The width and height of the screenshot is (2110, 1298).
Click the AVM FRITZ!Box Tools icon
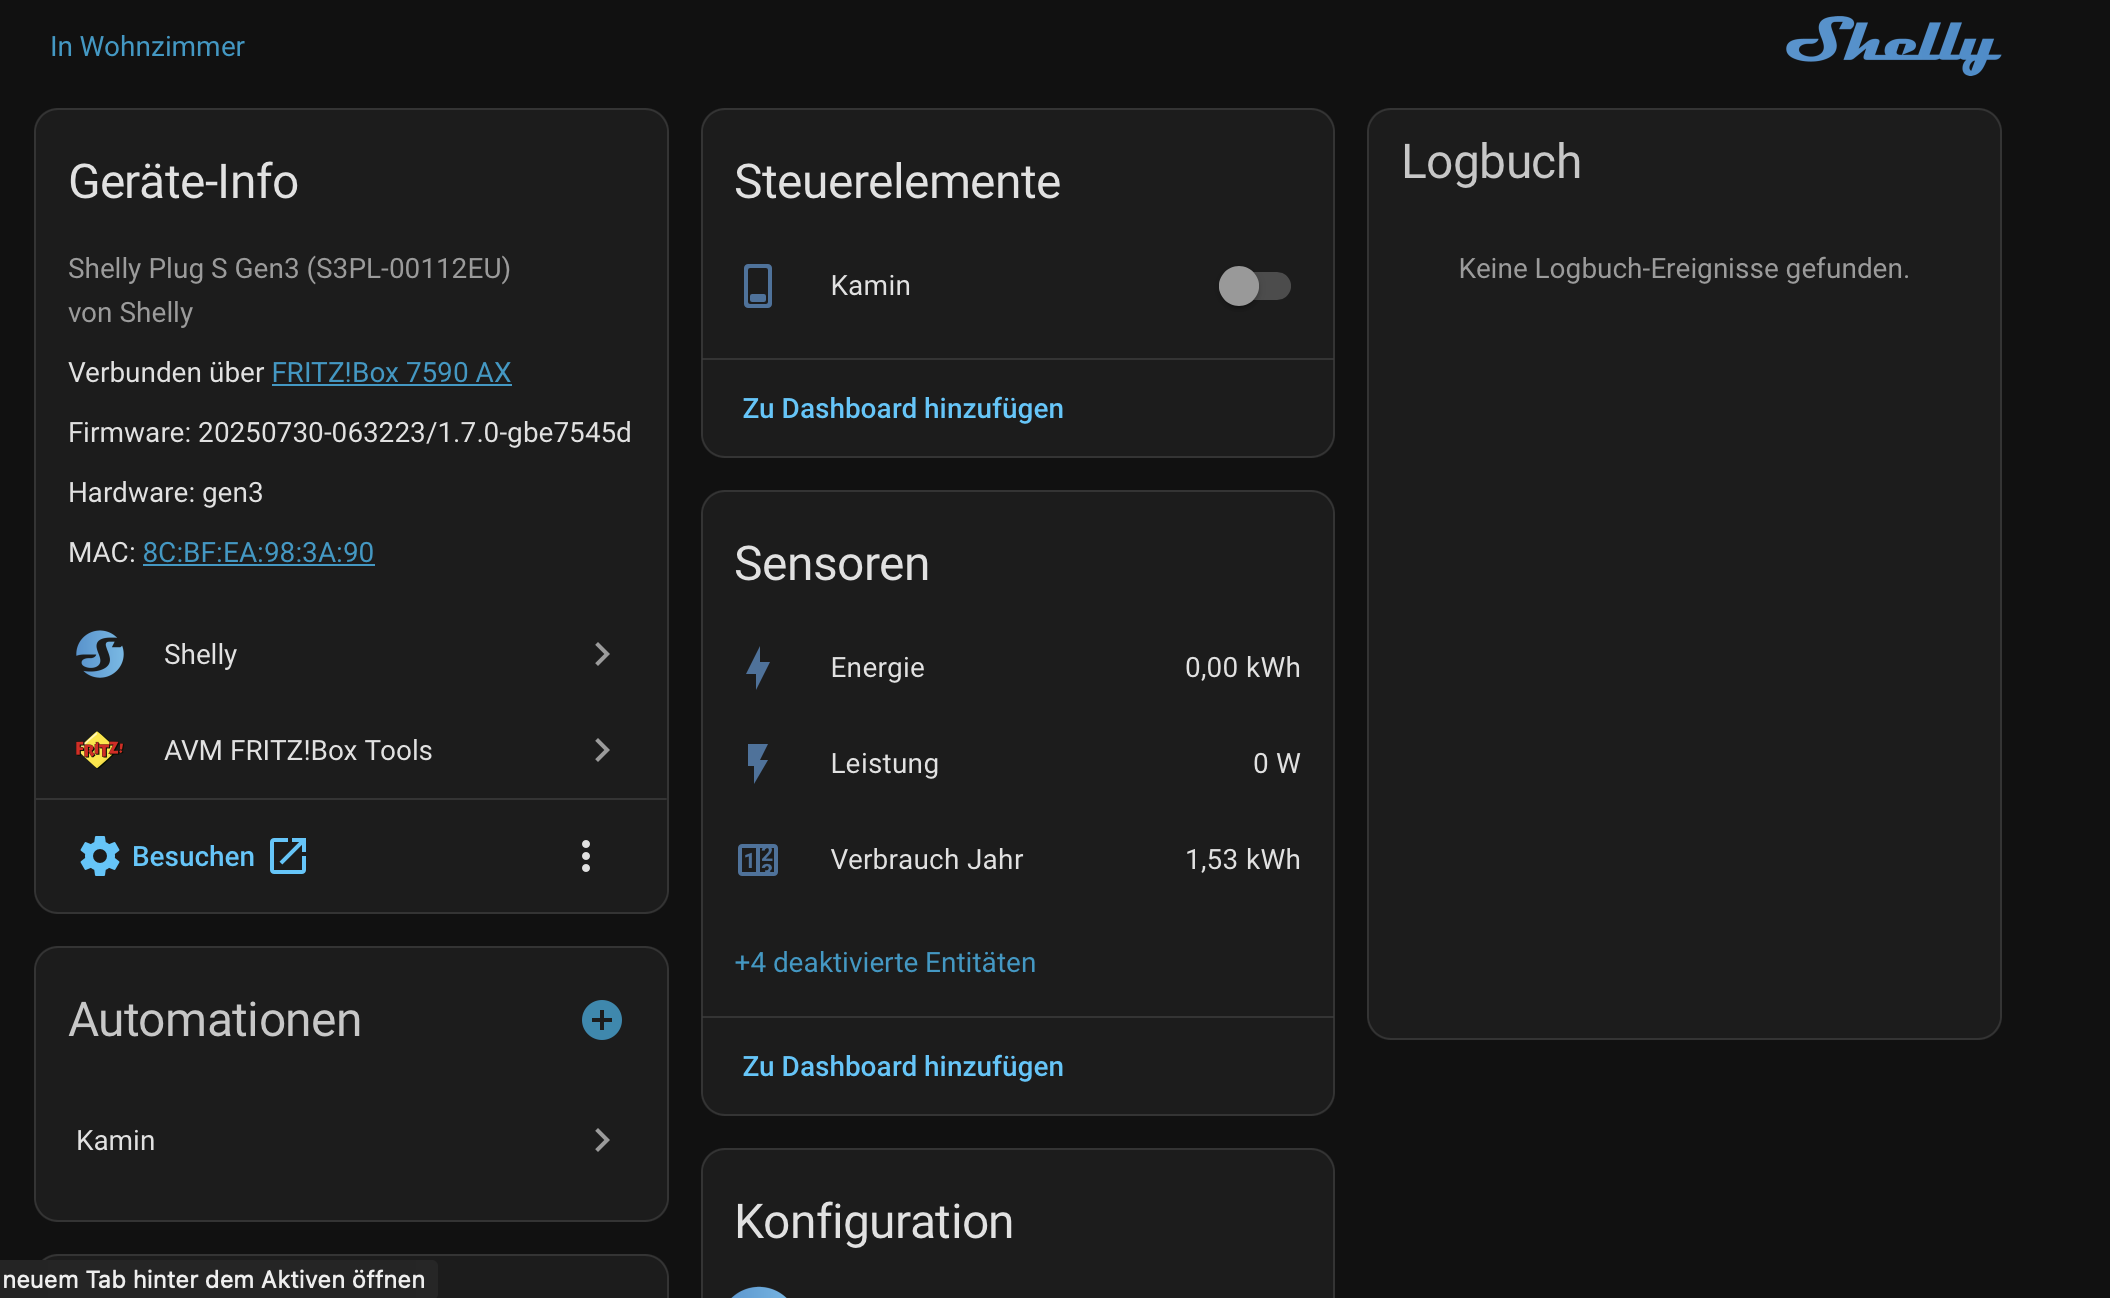pyautogui.click(x=98, y=750)
